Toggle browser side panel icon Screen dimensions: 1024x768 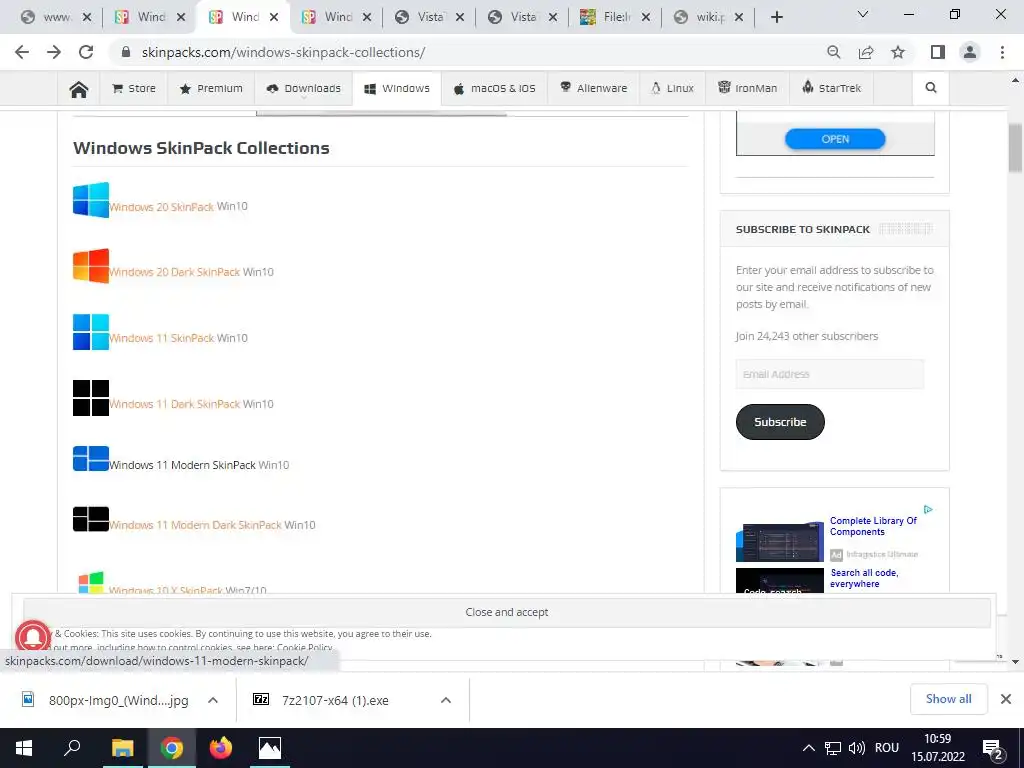[938, 52]
